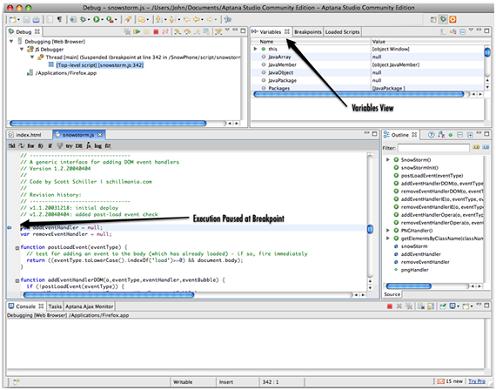Viewport: 496px width, 390px height.
Task: Select the JavaArray variable row
Action: 368,57
